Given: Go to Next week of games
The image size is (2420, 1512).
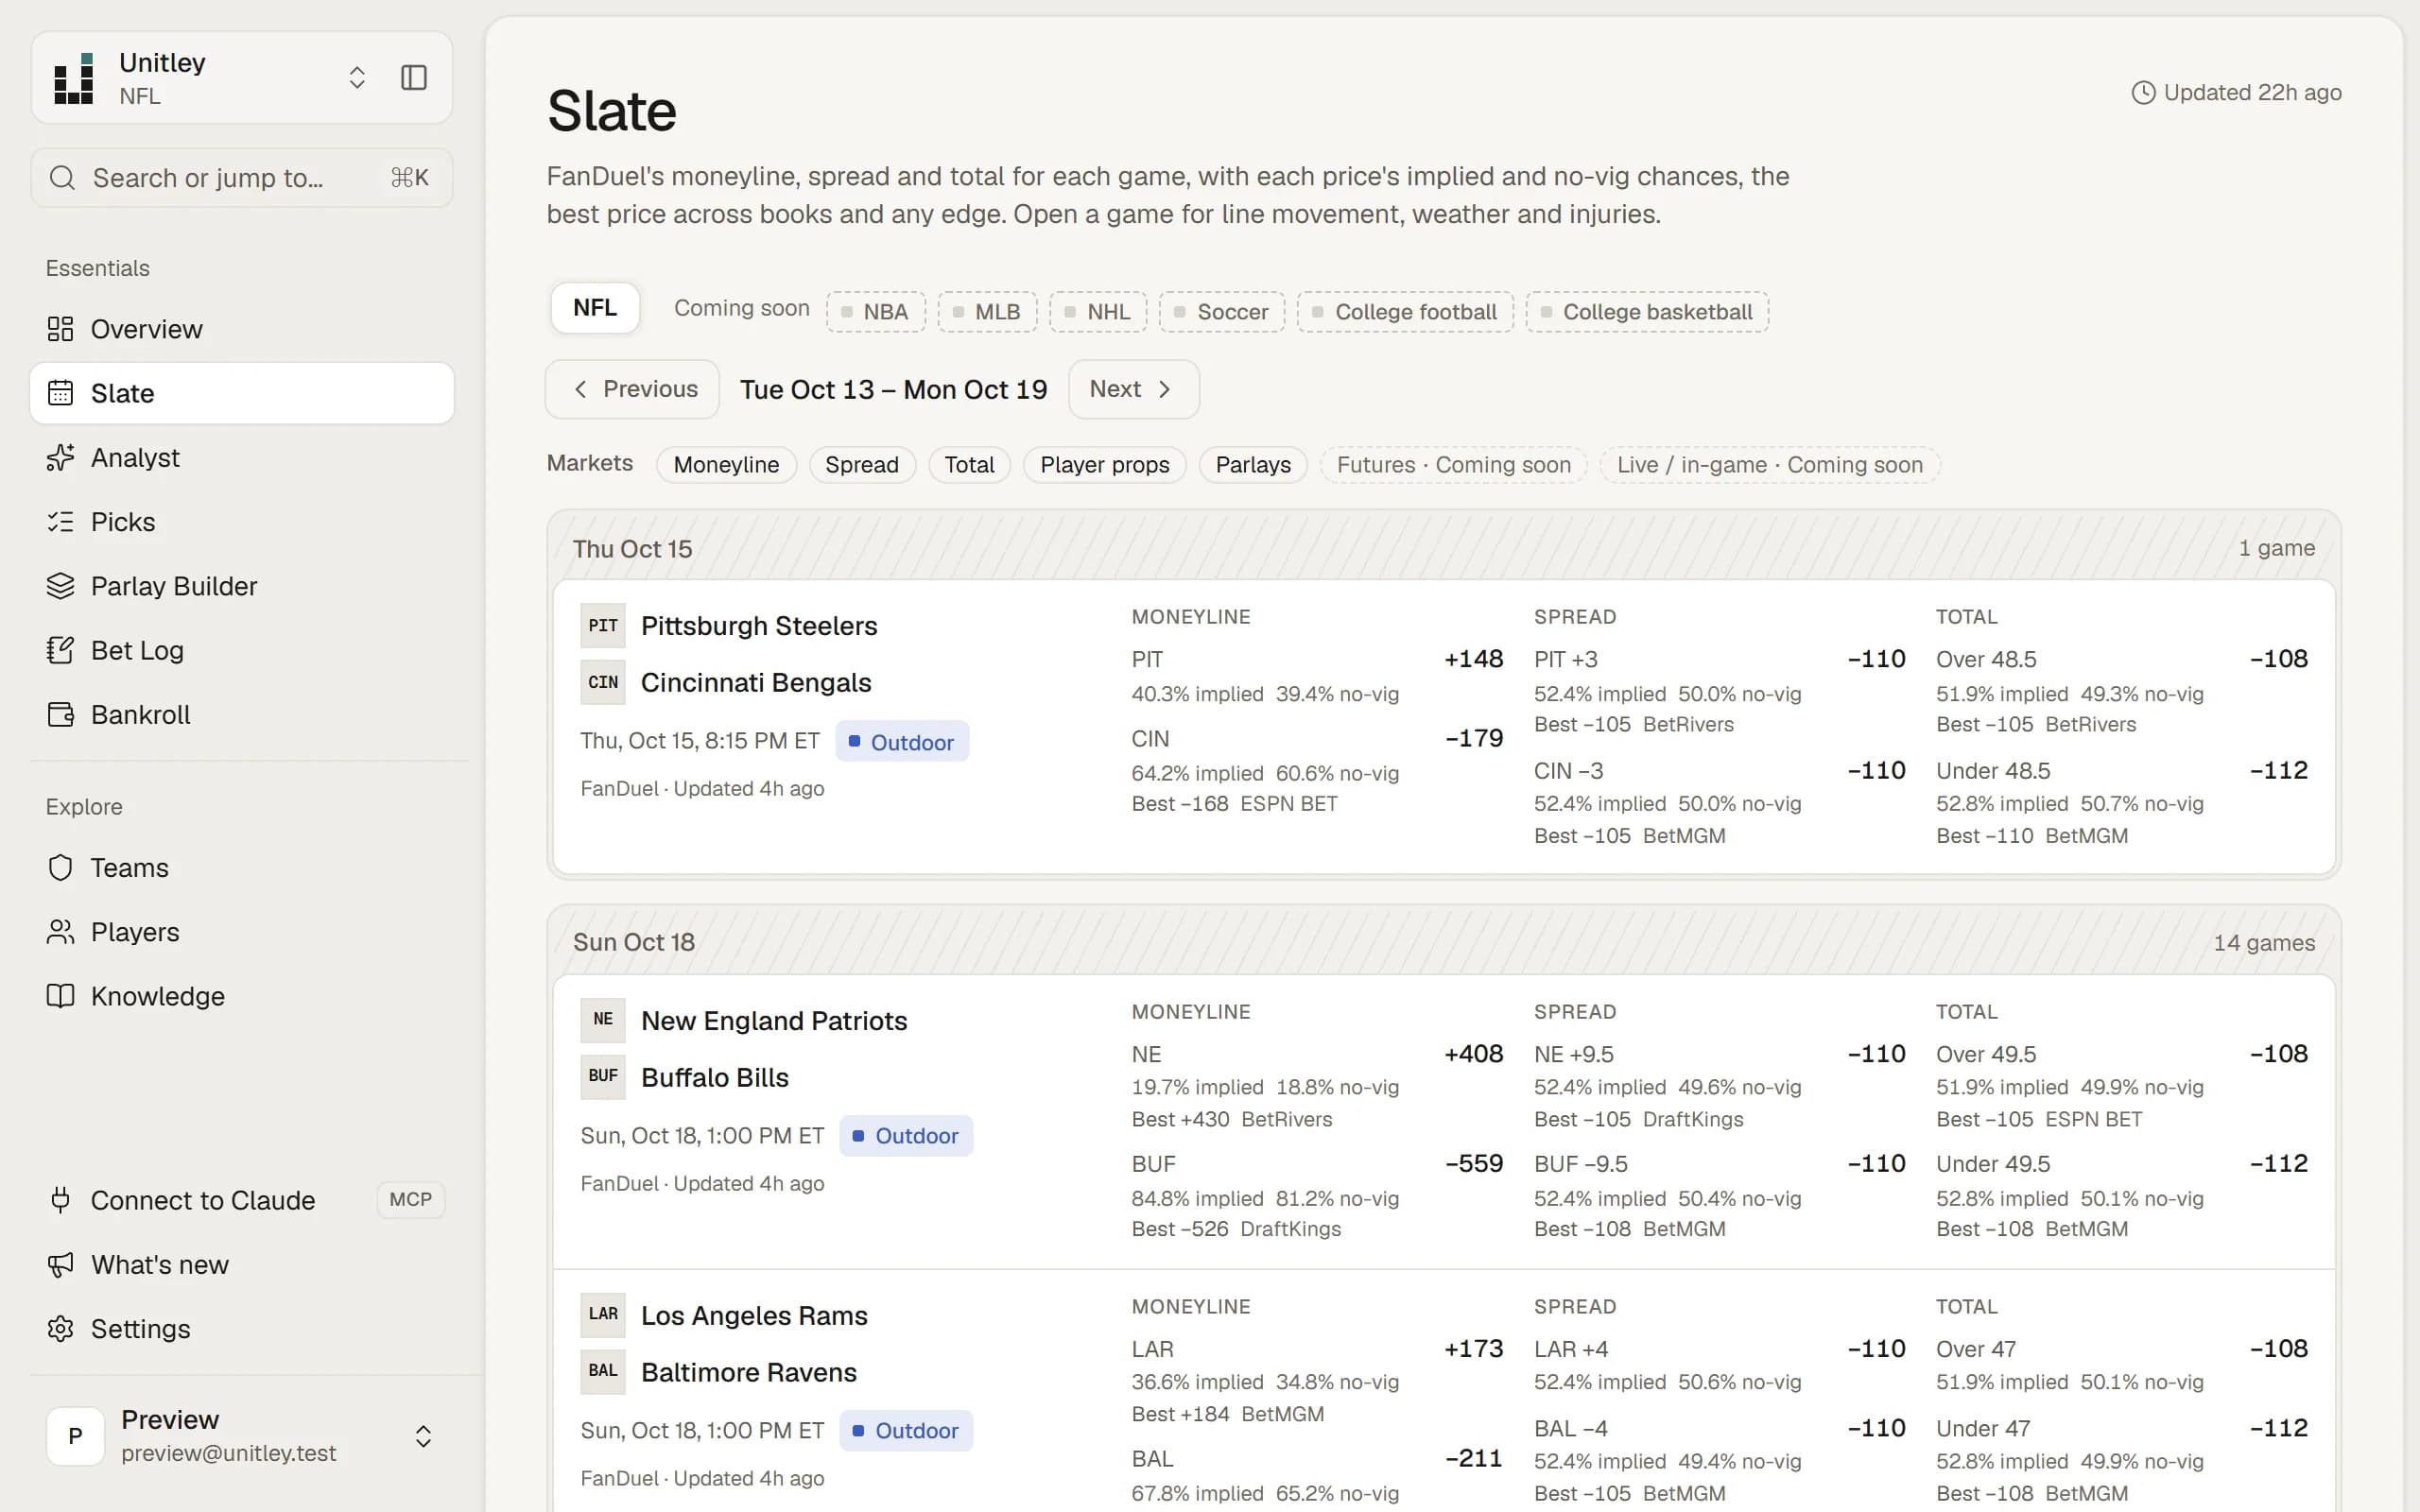Looking at the screenshot, I should tap(1133, 389).
